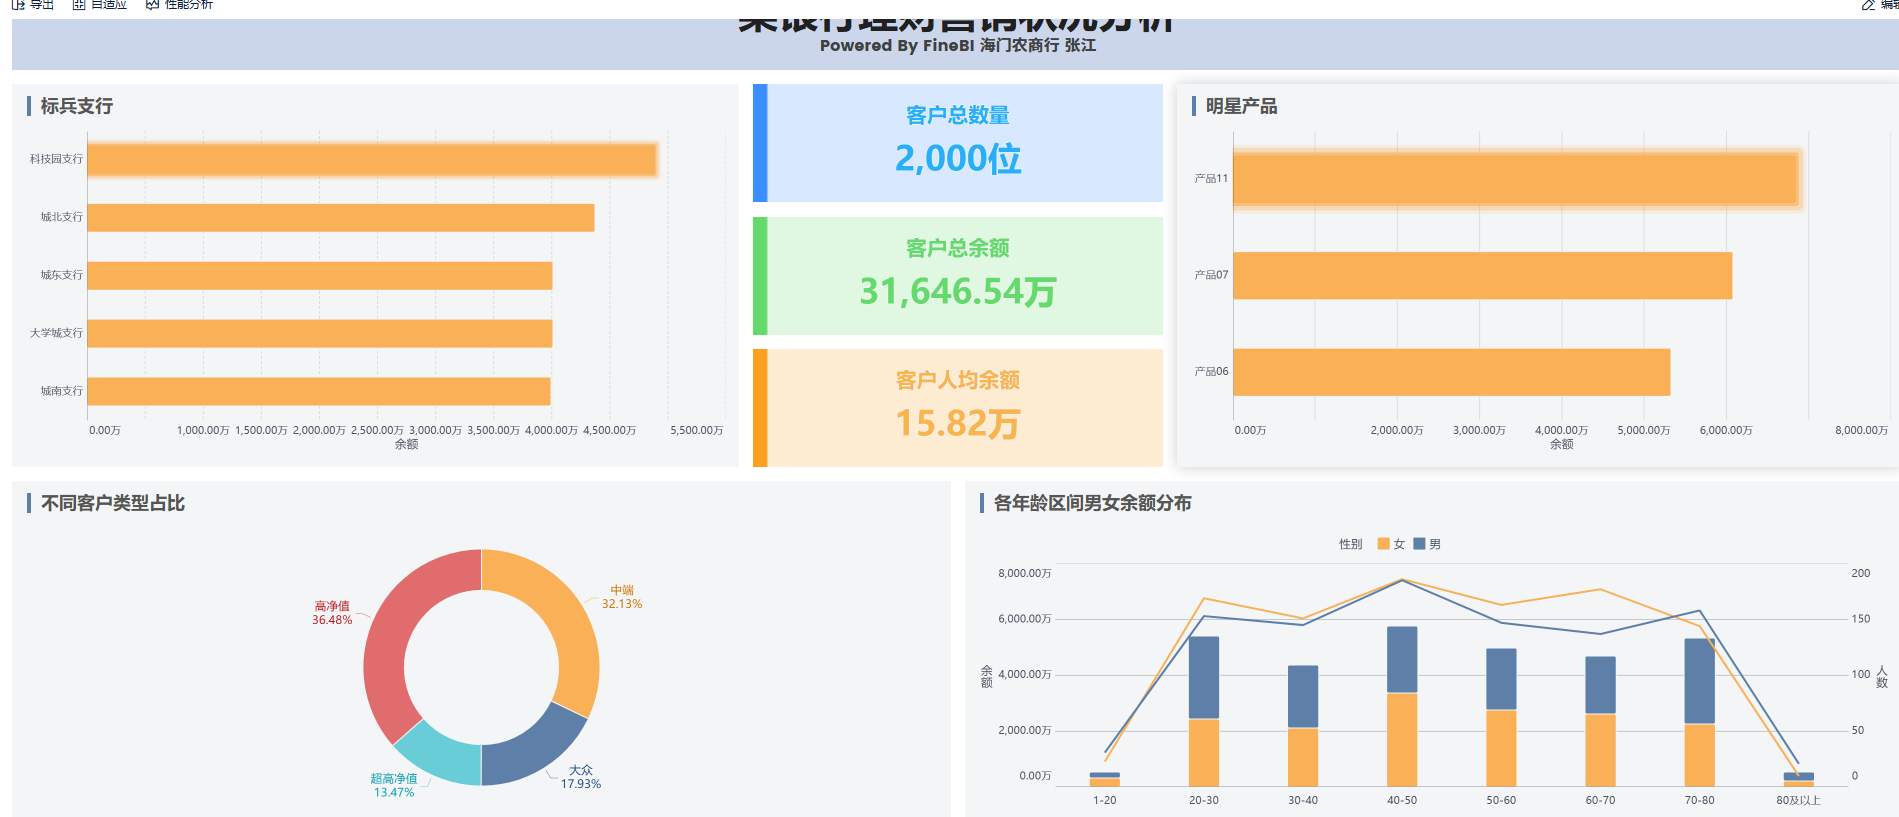The height and width of the screenshot is (817, 1899).
Task: Select the 城南支行 bar
Action: [x=318, y=391]
